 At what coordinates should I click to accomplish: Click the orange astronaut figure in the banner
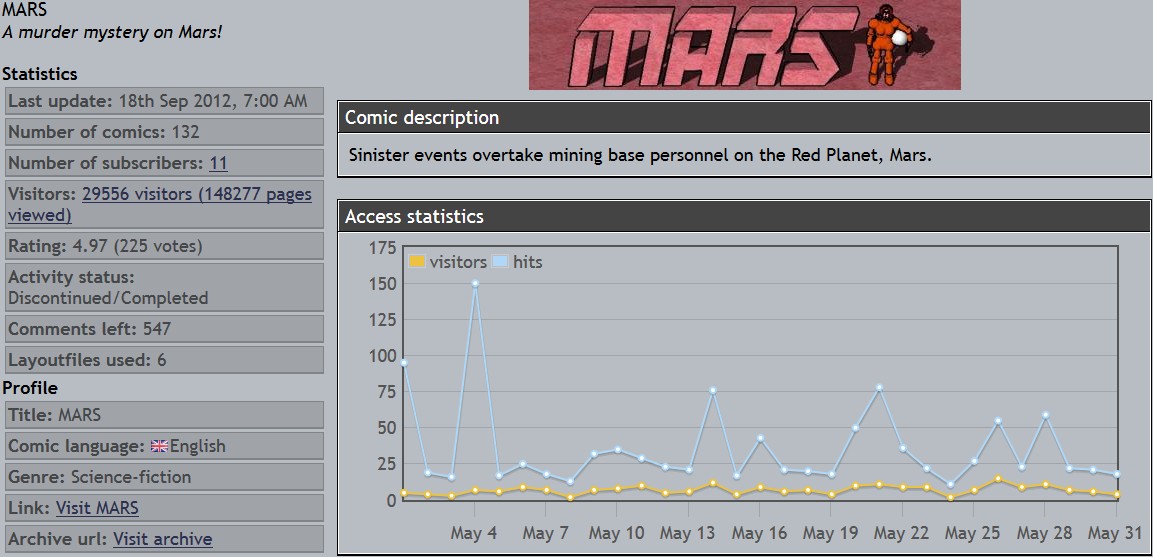pos(886,44)
